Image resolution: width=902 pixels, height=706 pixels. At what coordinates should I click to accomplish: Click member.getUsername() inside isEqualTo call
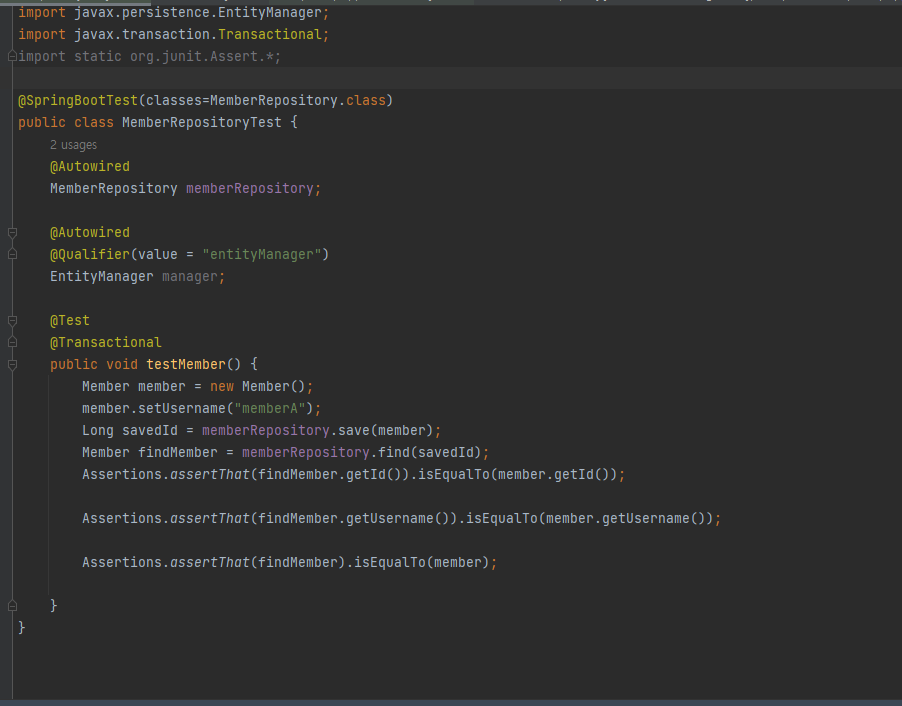pyautogui.click(x=625, y=519)
